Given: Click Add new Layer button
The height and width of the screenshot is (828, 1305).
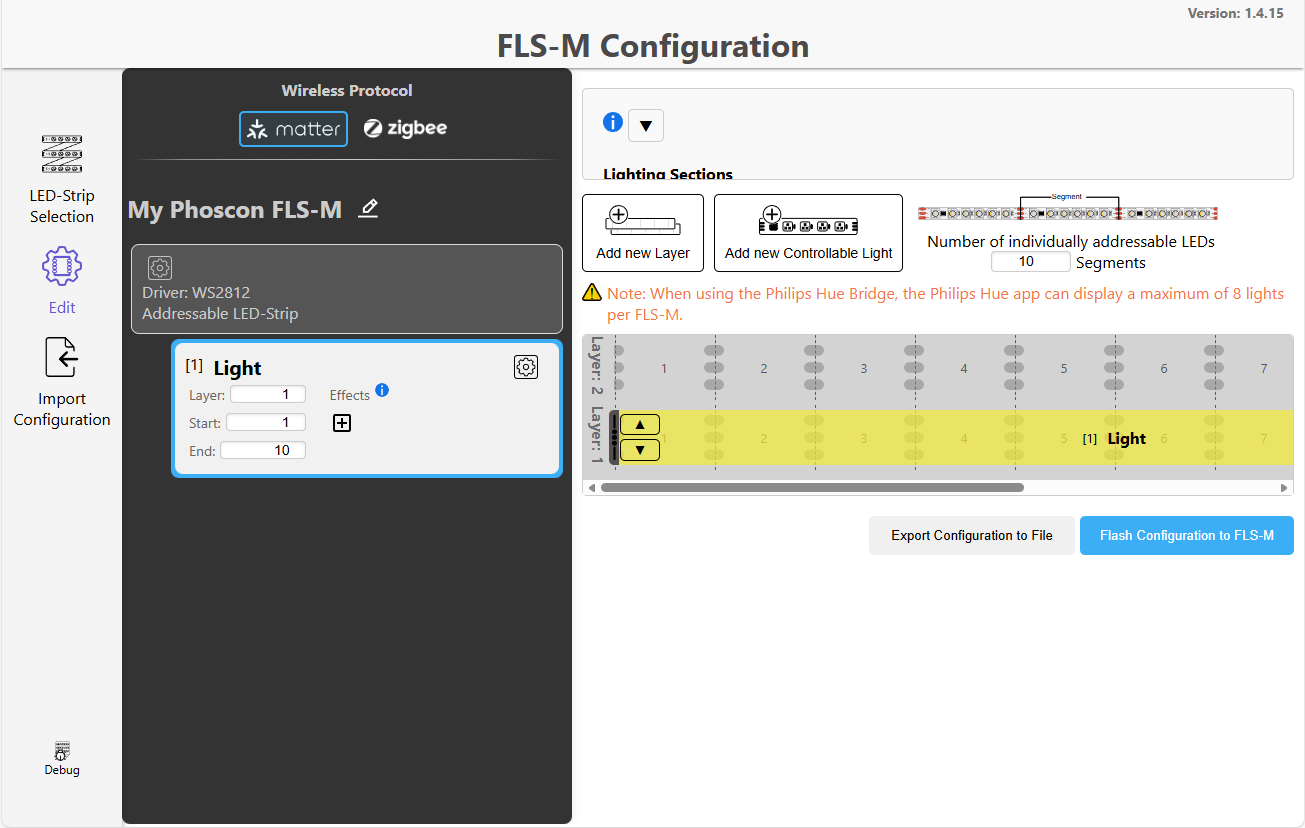Looking at the screenshot, I should pyautogui.click(x=643, y=233).
